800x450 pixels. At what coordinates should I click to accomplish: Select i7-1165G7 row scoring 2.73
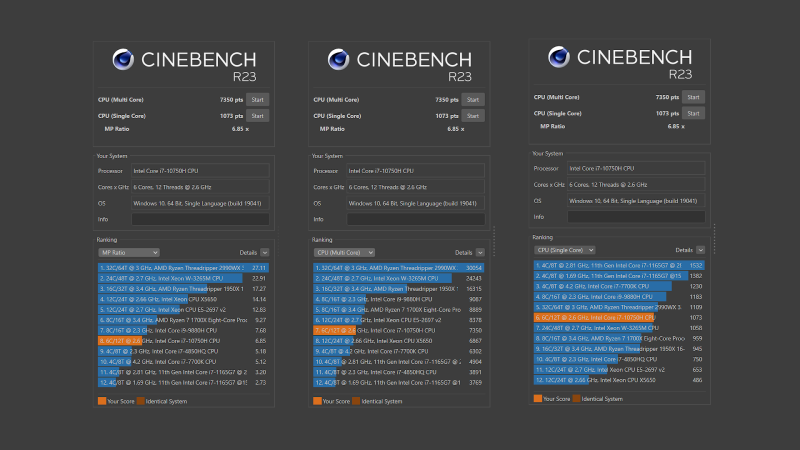[x=183, y=382]
